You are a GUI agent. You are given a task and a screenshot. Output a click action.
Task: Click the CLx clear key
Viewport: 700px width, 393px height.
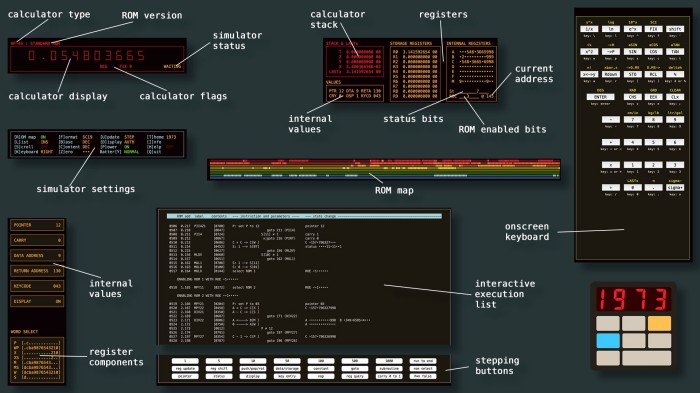[x=675, y=97]
